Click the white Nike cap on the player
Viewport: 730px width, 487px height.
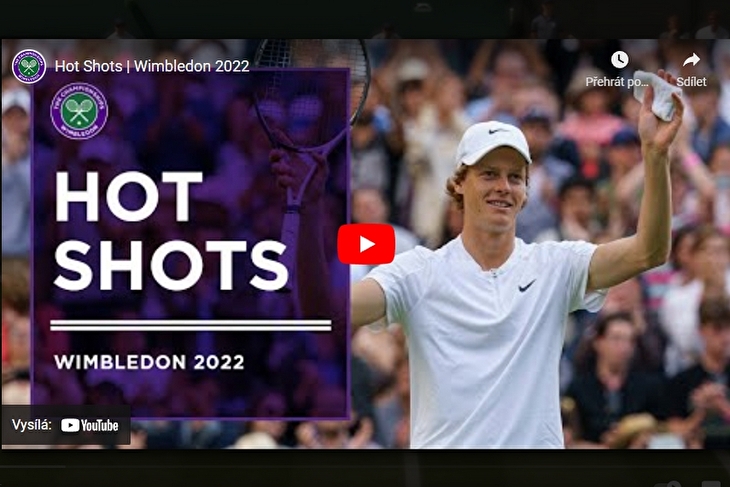click(x=493, y=142)
